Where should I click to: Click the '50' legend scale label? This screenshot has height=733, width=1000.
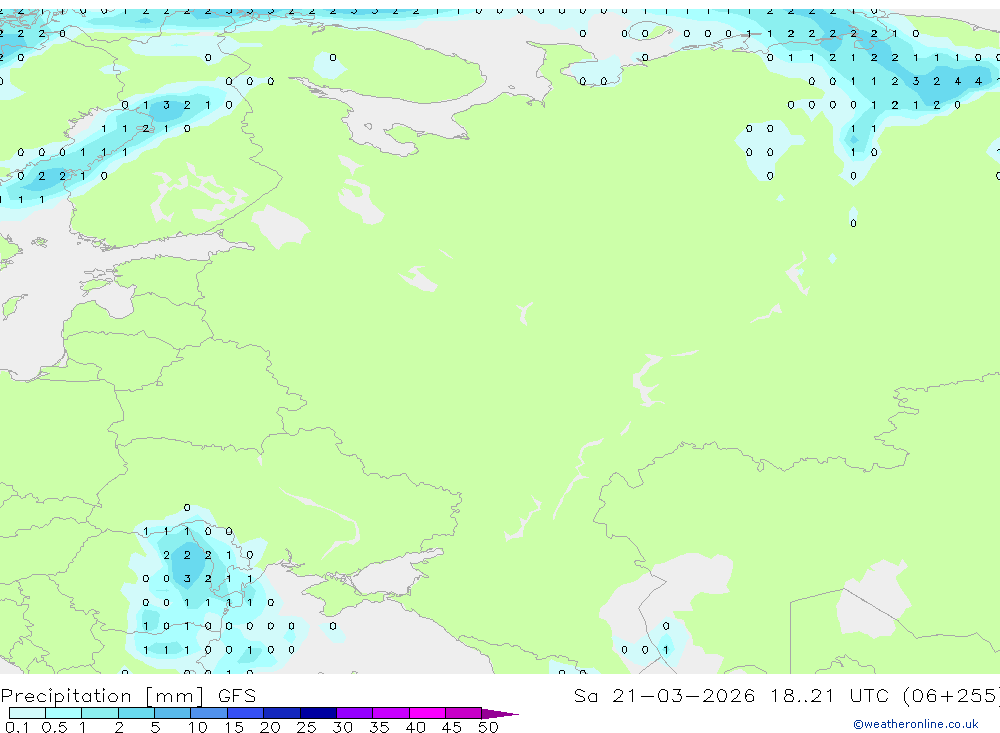coord(488,727)
